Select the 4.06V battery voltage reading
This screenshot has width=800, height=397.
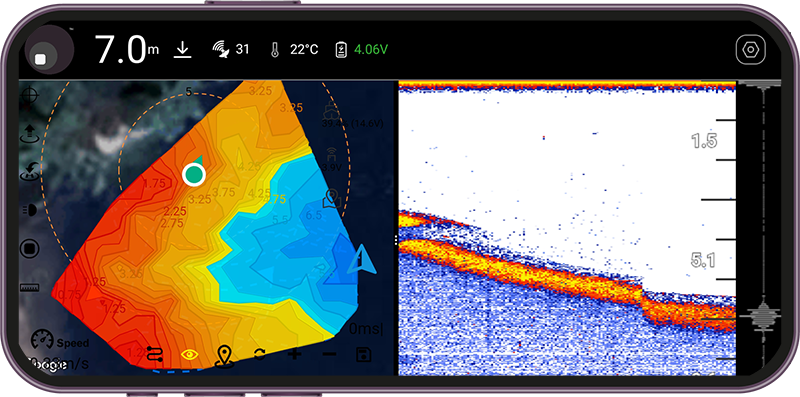371,49
